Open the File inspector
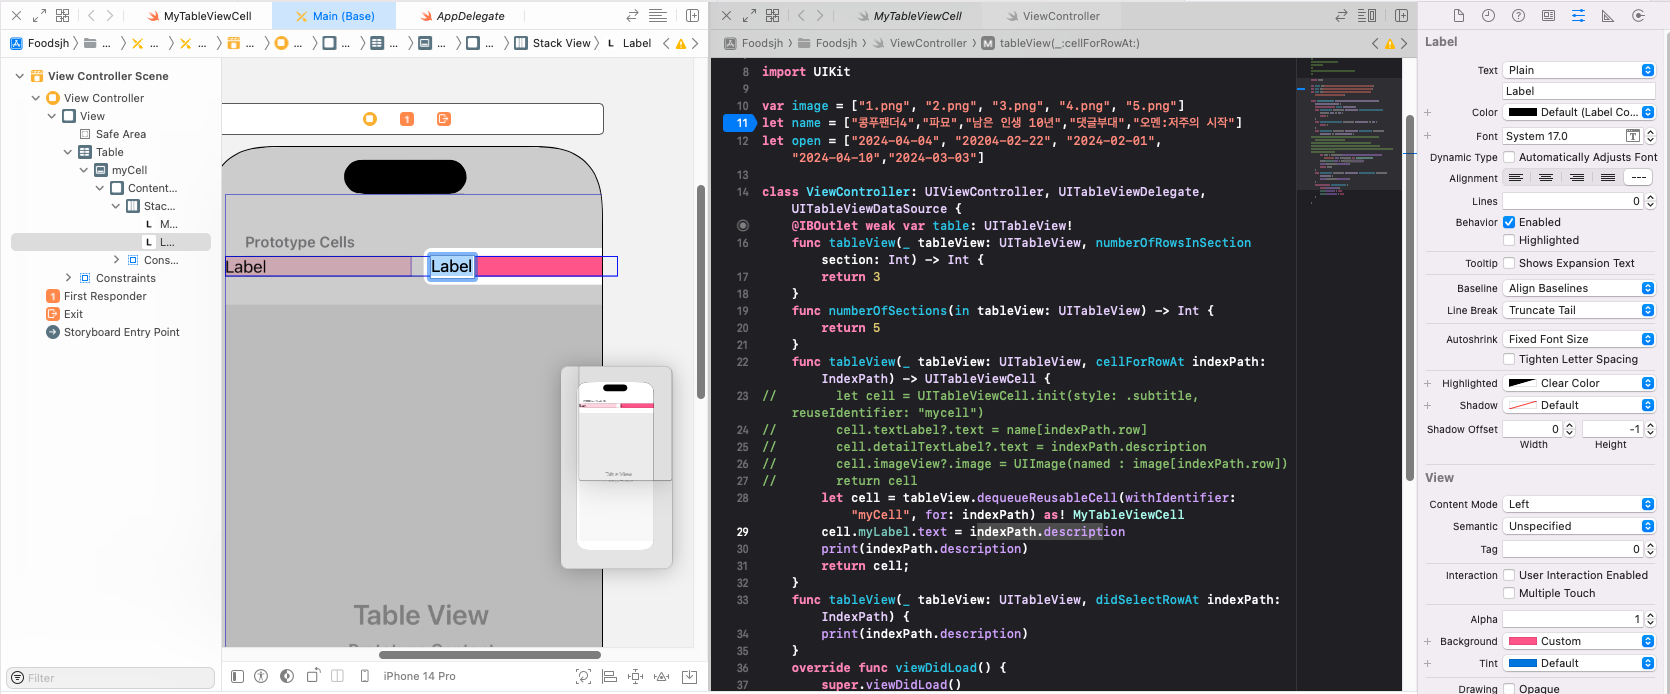This screenshot has width=1670, height=694. [1459, 16]
